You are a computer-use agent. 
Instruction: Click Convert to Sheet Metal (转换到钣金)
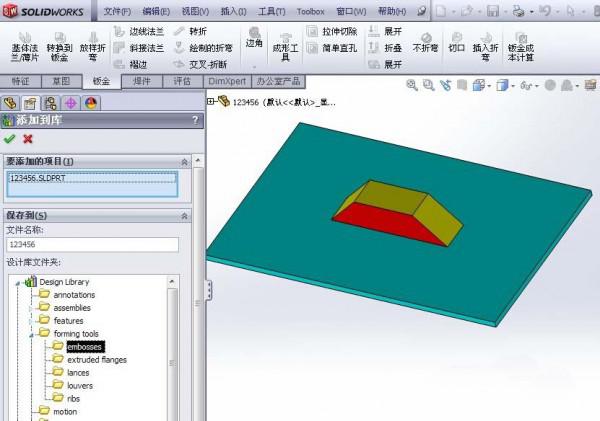tap(59, 47)
